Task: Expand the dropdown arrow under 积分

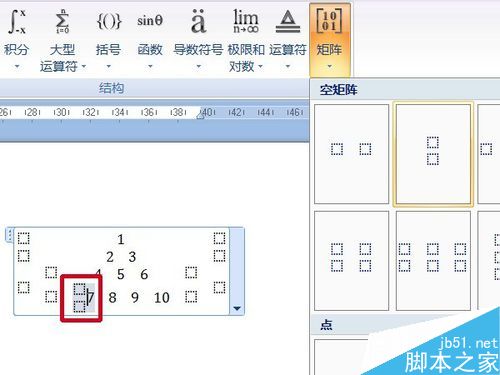Action: pyautogui.click(x=17, y=66)
